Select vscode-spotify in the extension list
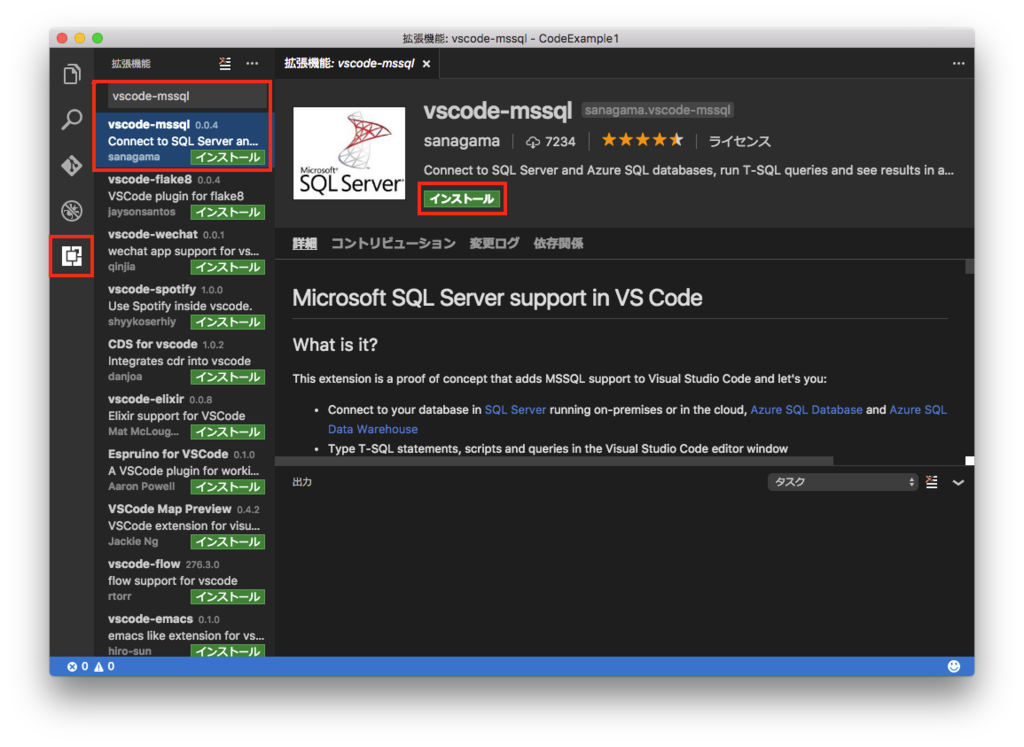 coord(185,305)
